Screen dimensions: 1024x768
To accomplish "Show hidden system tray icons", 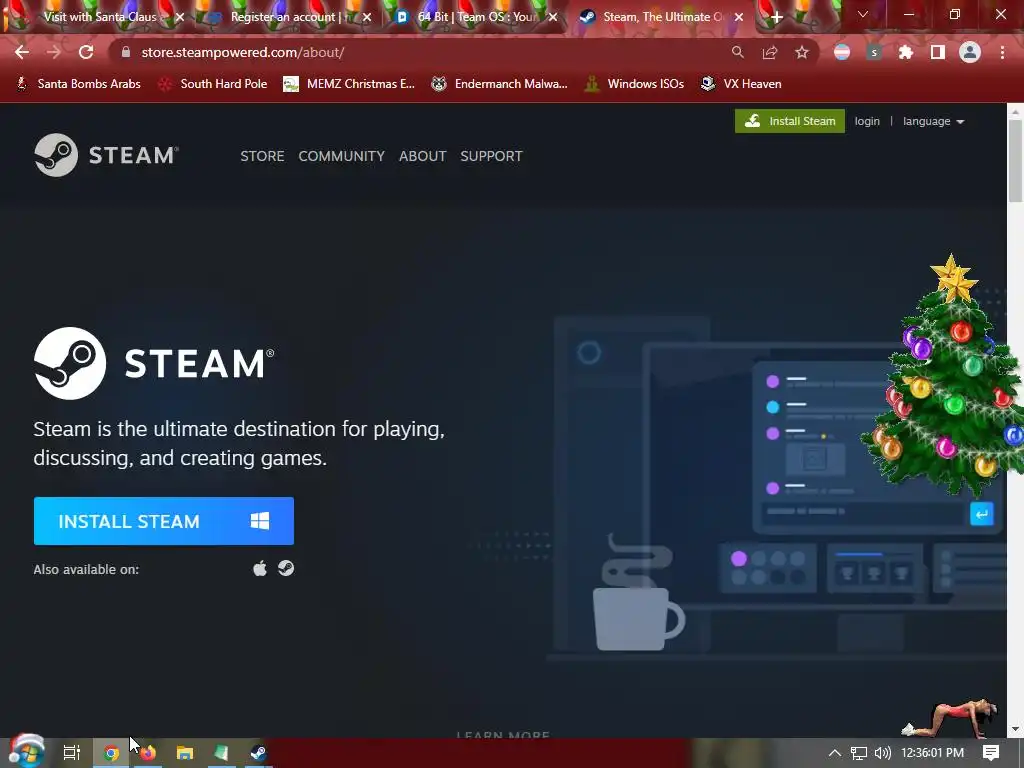I will [x=835, y=753].
